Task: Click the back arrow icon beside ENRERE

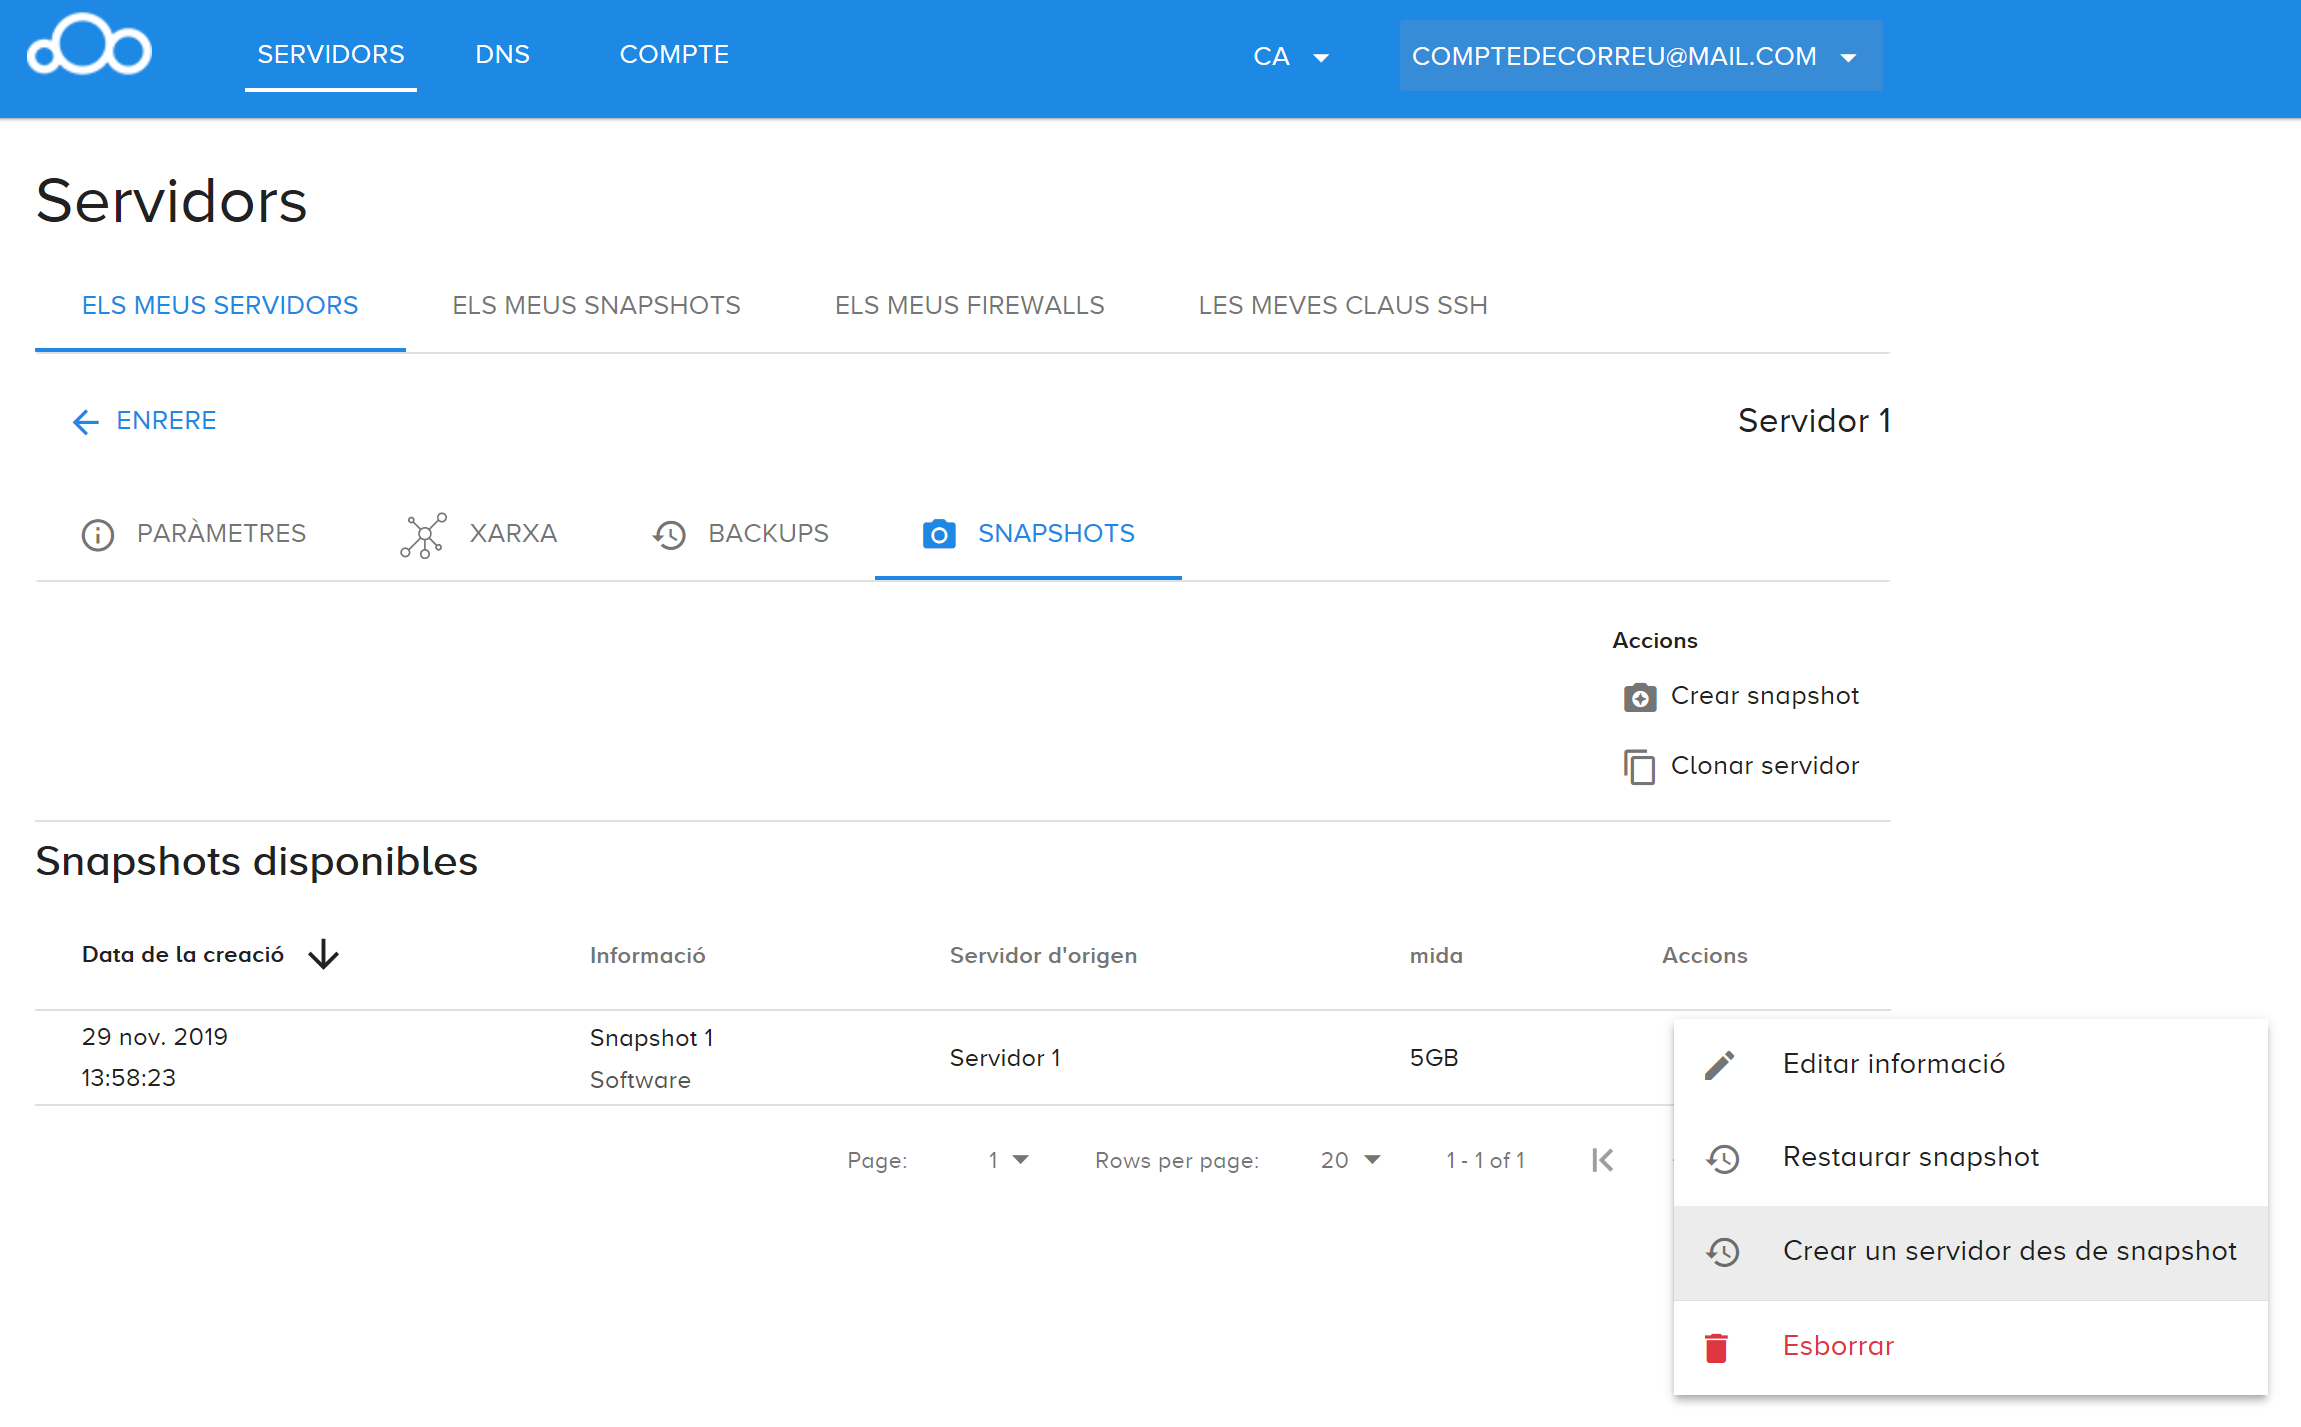Action: [86, 422]
